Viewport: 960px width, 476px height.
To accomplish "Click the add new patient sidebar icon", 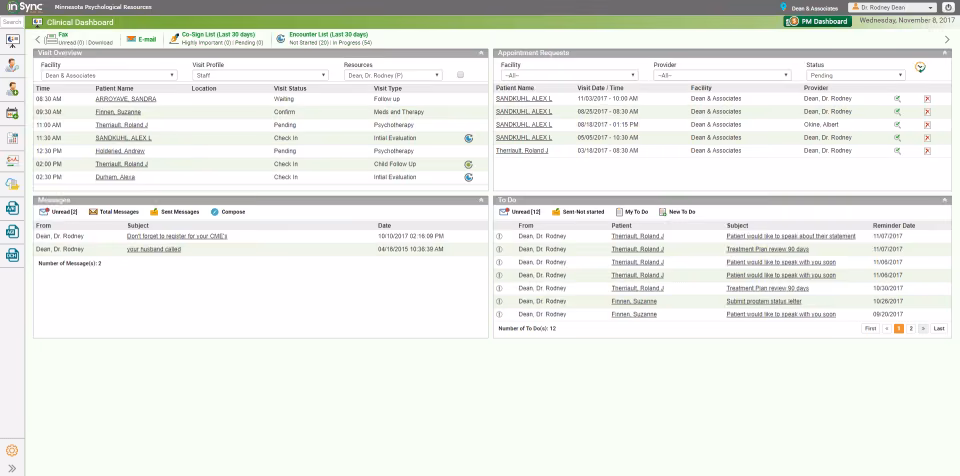I will pos(12,89).
